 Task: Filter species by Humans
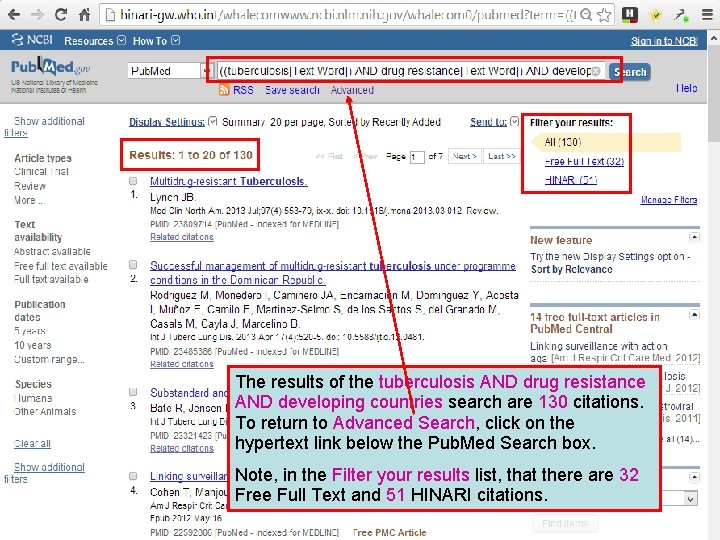[x=33, y=398]
